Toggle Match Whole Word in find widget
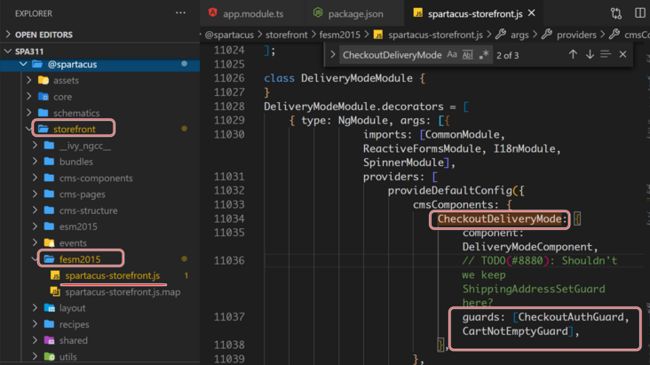The image size is (650, 365). pos(467,55)
